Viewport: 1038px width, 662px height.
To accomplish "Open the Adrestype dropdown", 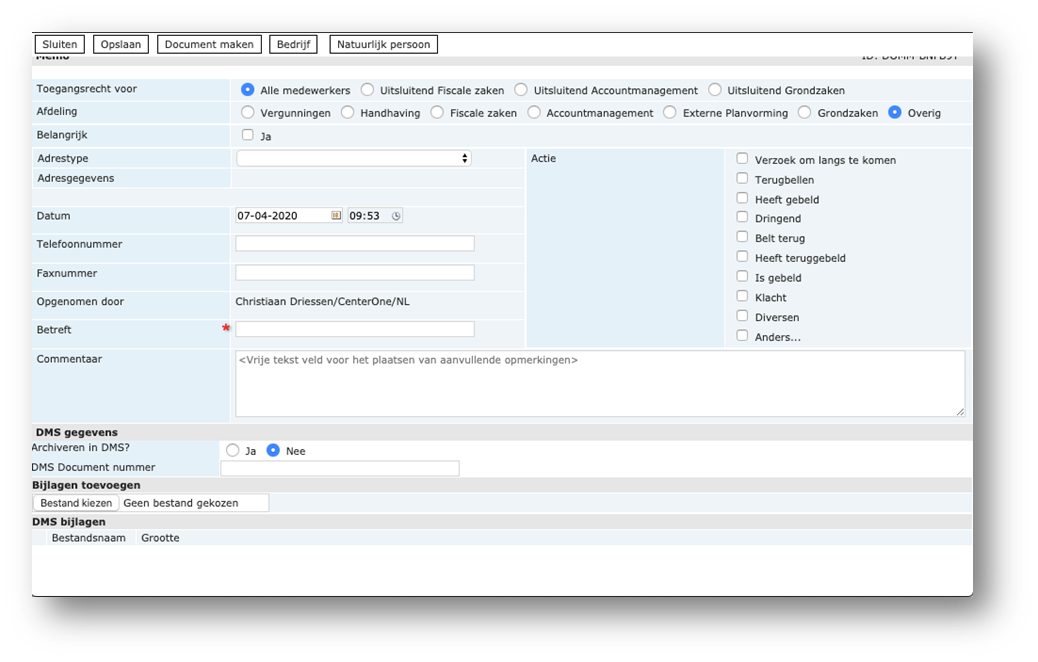I will click(x=354, y=158).
